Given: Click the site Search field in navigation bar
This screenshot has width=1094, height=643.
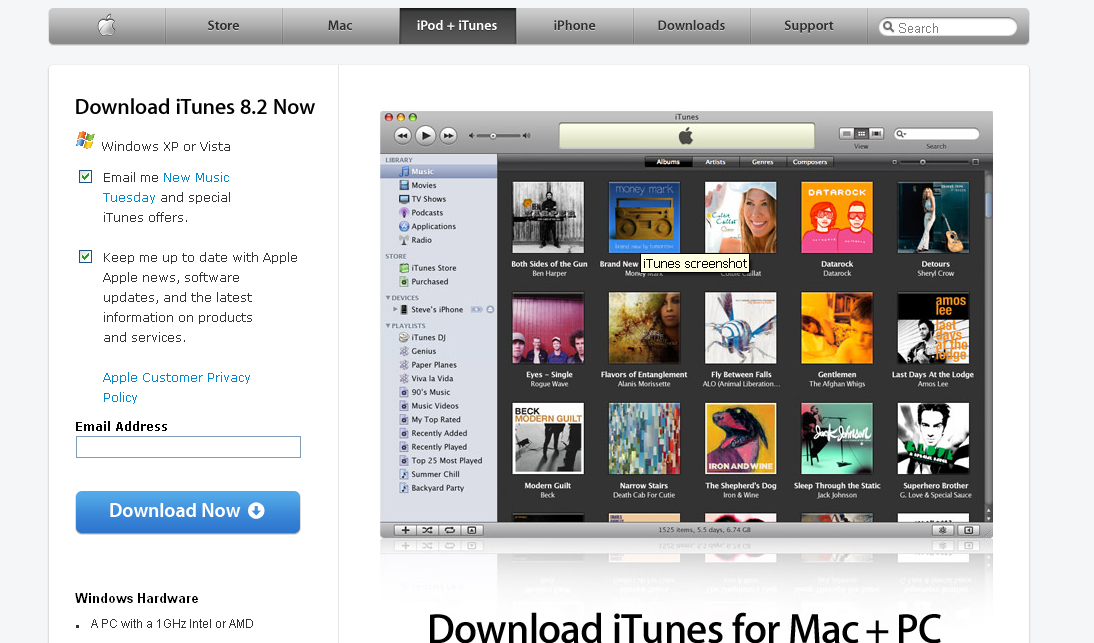Looking at the screenshot, I should [947, 27].
